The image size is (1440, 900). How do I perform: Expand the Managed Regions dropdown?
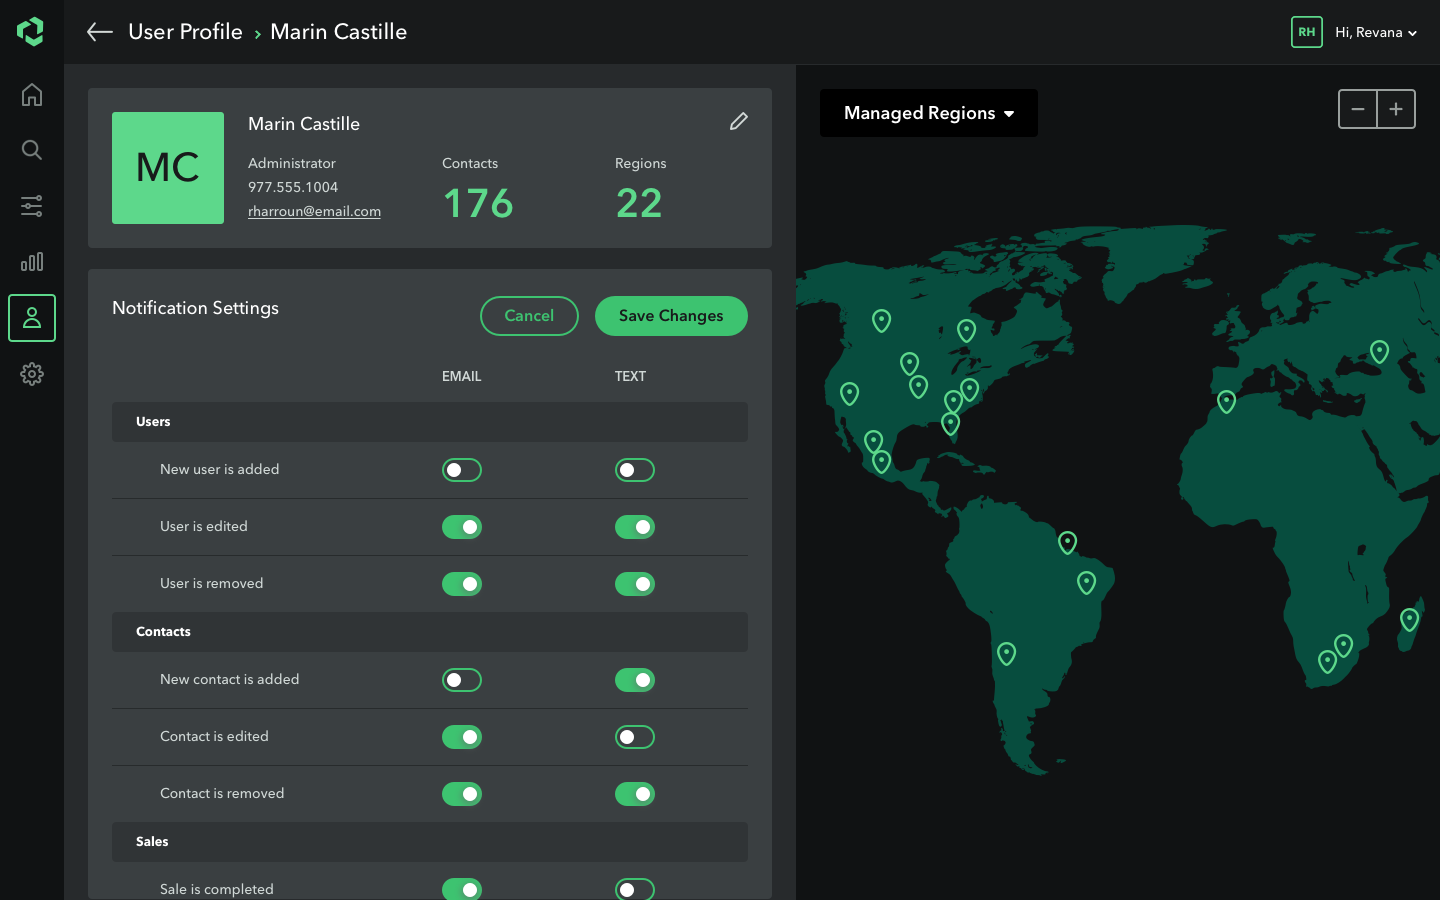928,113
